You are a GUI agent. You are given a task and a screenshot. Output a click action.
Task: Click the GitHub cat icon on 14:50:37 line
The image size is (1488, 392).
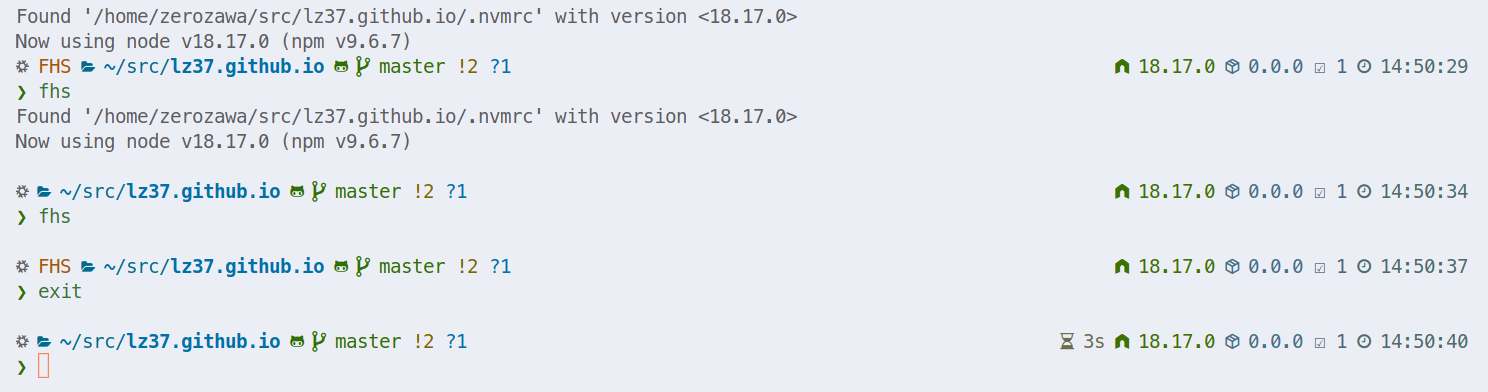tap(341, 267)
